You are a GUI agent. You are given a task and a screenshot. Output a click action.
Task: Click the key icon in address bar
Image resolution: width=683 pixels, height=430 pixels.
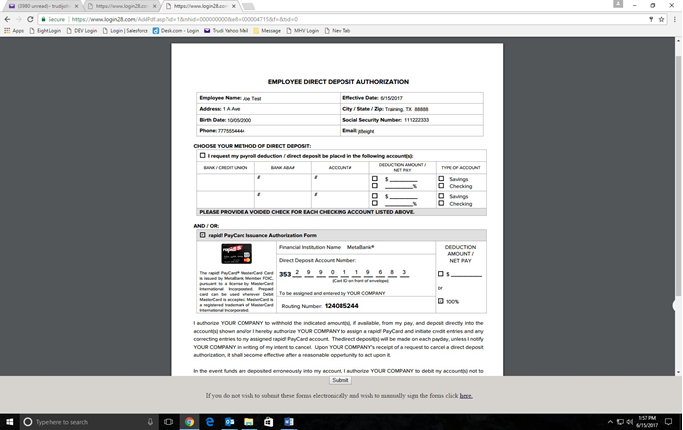651,19
